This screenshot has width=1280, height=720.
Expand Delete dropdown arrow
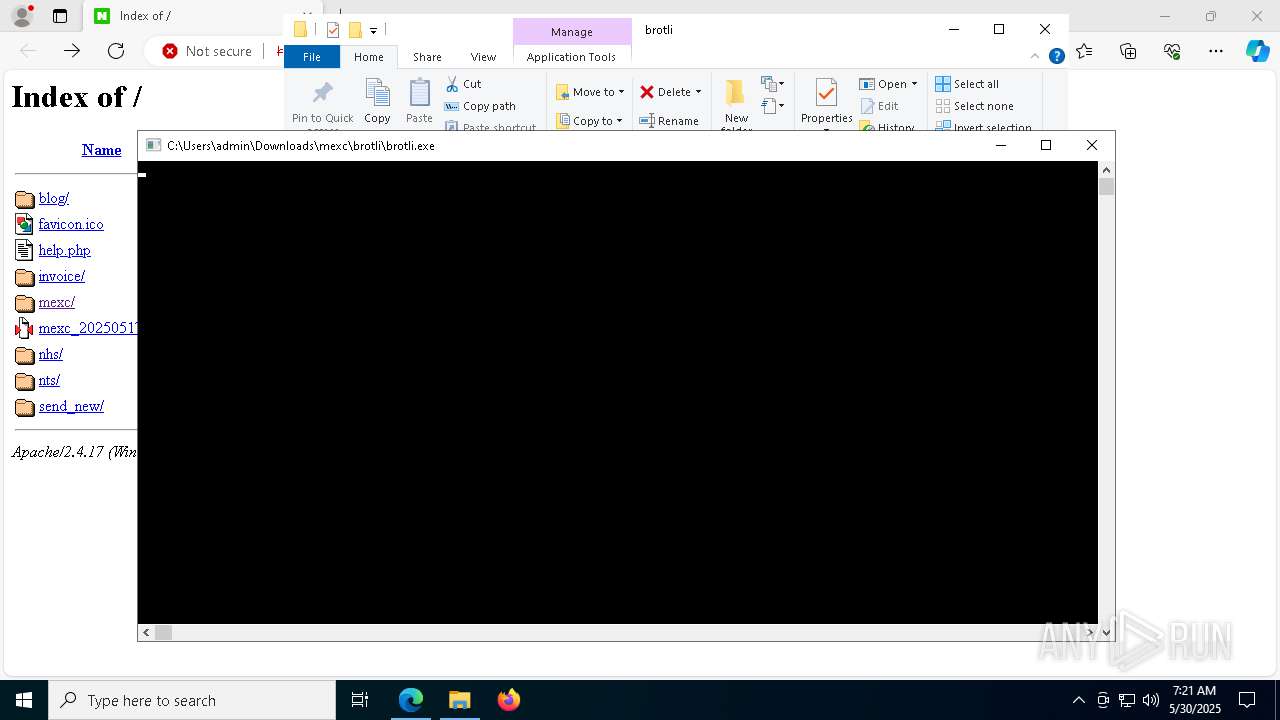pyautogui.click(x=698, y=92)
